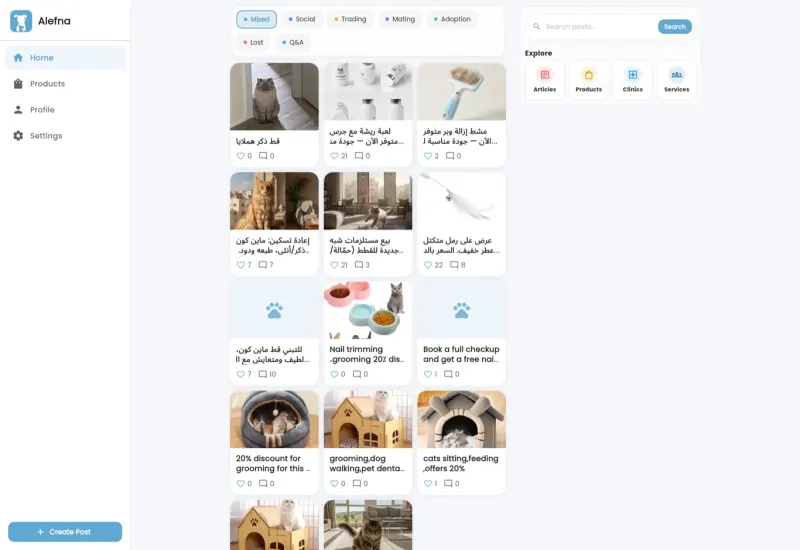Like the بيع مستلزمات شبه جديدة post
This screenshot has width=800, height=550.
pyautogui.click(x=334, y=265)
